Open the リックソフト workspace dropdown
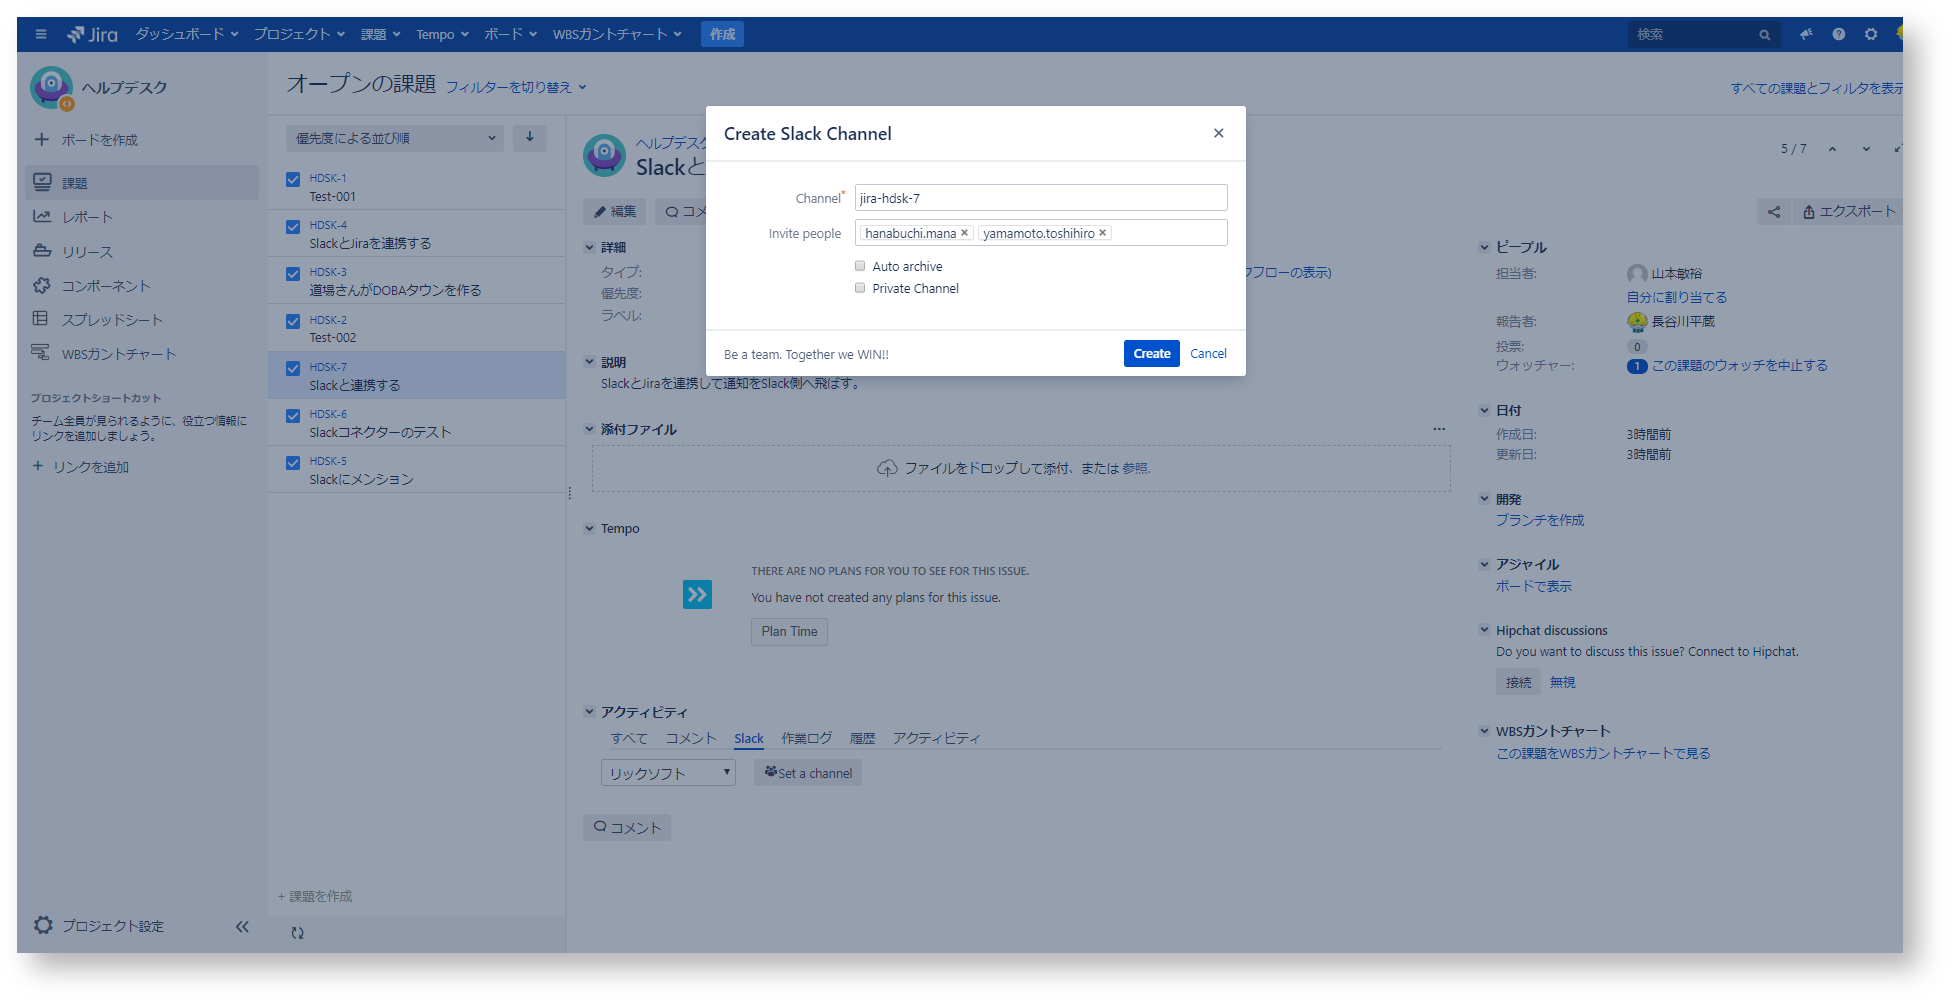The image size is (1951, 1001). (668, 773)
